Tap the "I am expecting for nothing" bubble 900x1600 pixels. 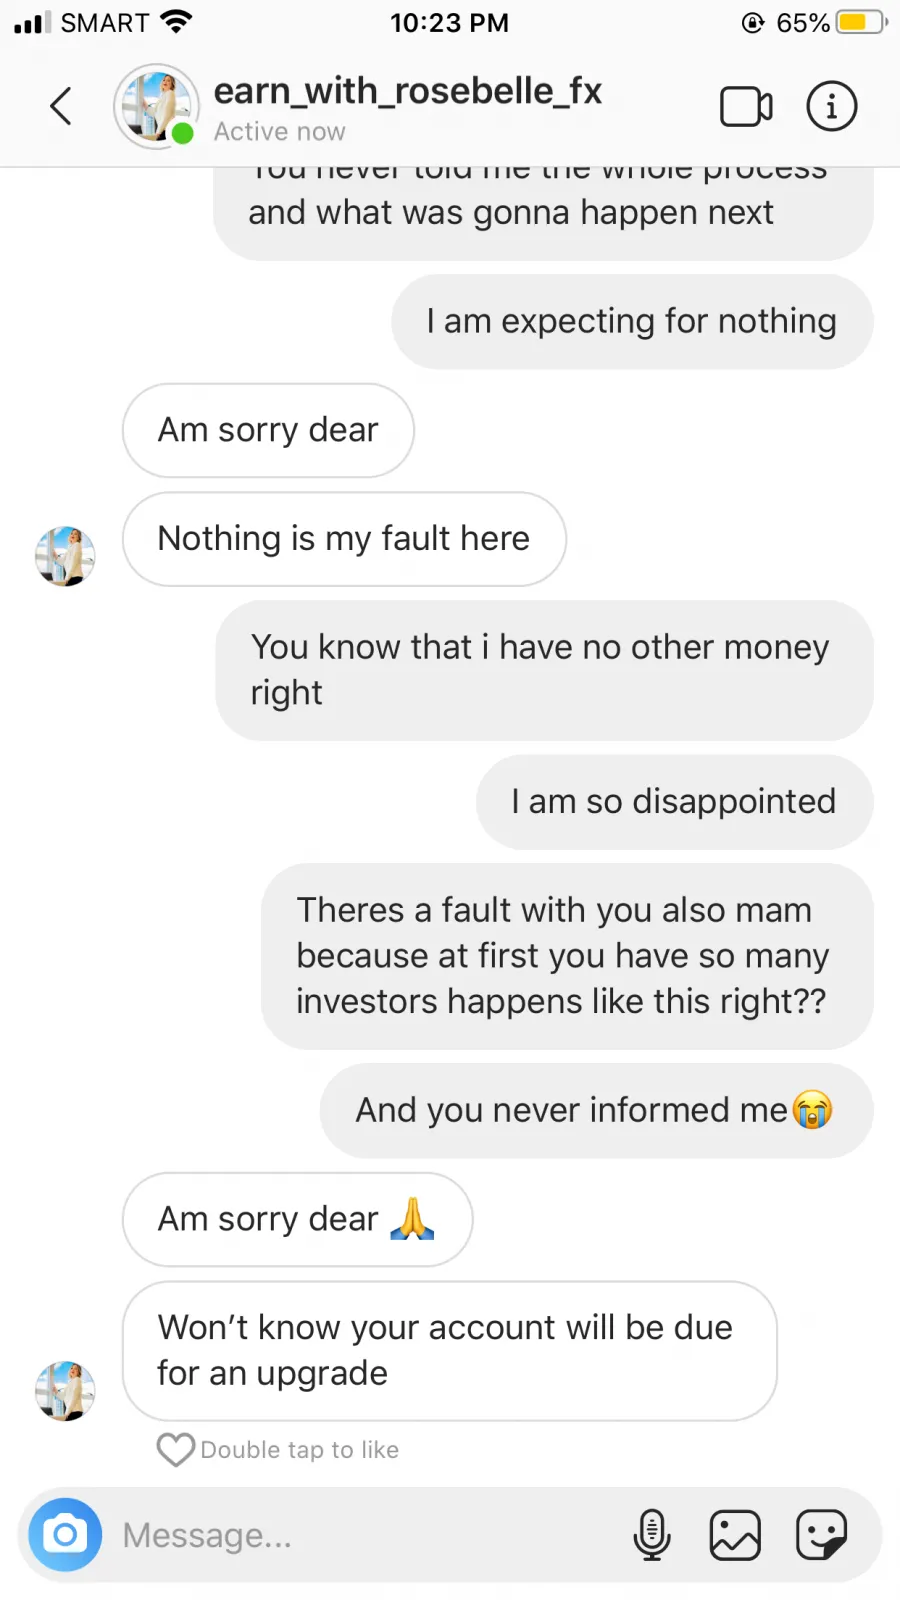tap(632, 322)
